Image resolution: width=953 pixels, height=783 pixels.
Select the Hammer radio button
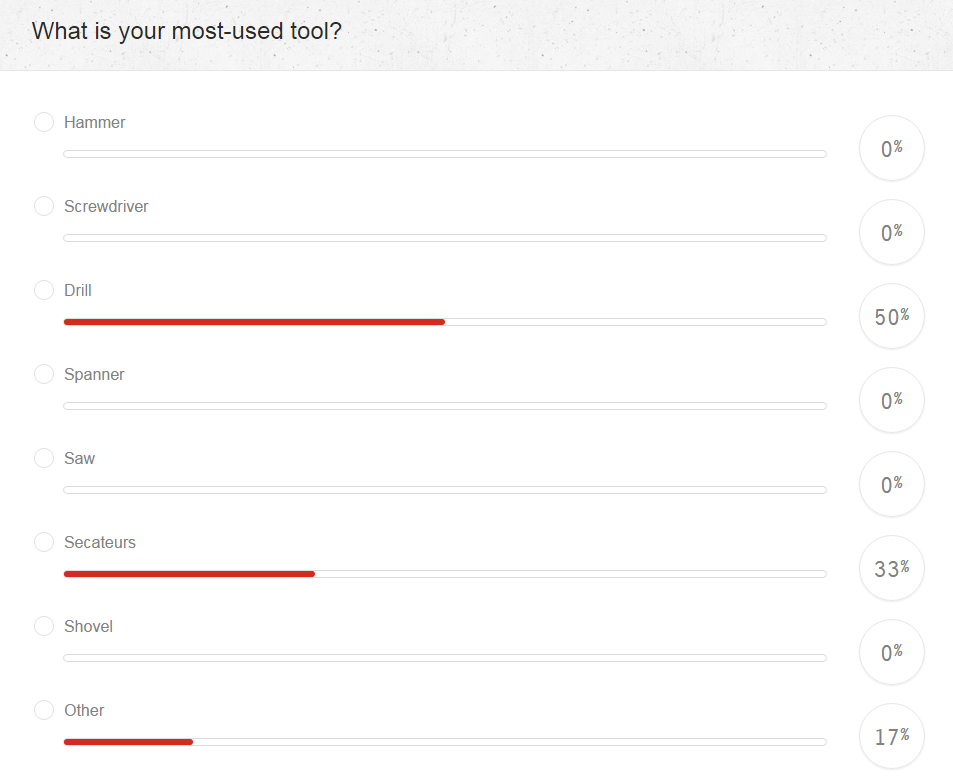(x=44, y=122)
